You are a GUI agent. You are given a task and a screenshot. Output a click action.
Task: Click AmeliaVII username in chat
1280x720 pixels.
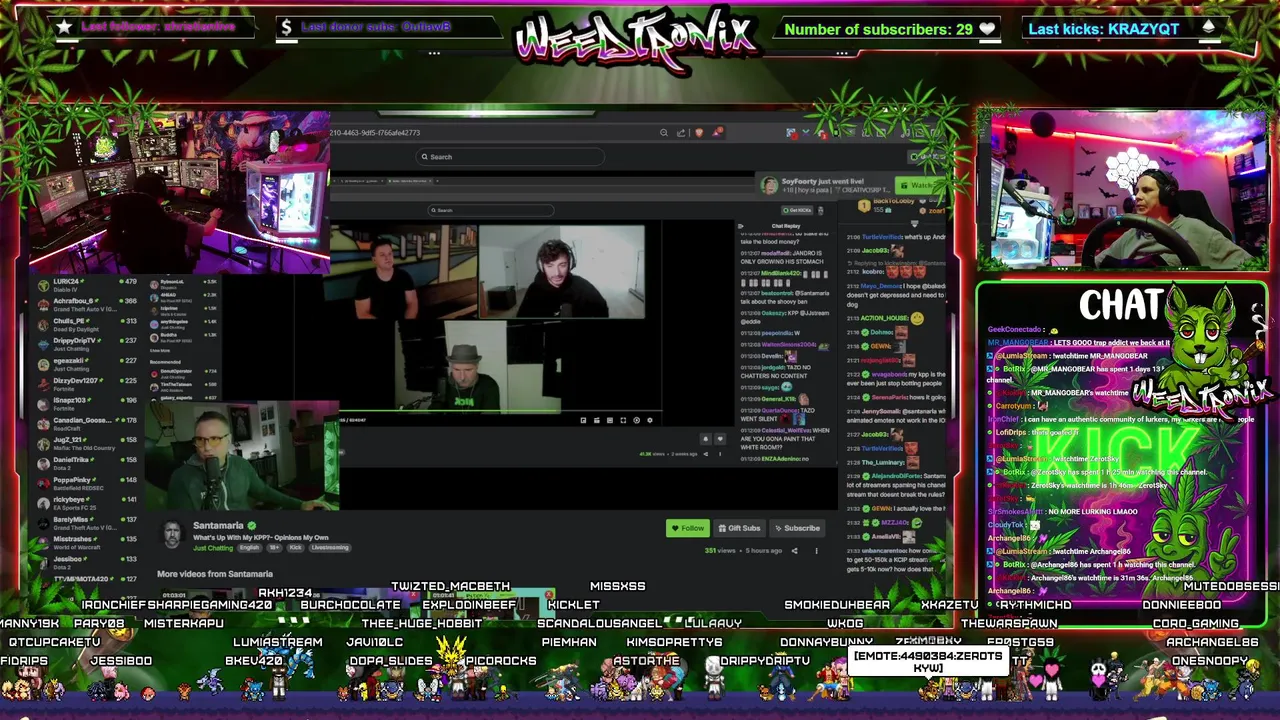[x=885, y=537]
